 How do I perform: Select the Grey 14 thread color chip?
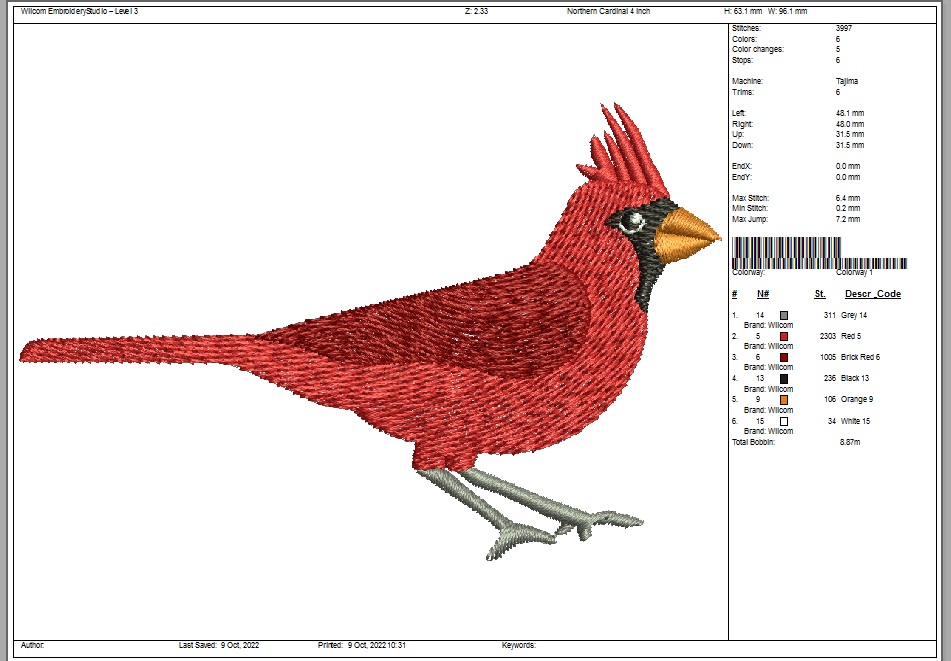[x=784, y=314]
